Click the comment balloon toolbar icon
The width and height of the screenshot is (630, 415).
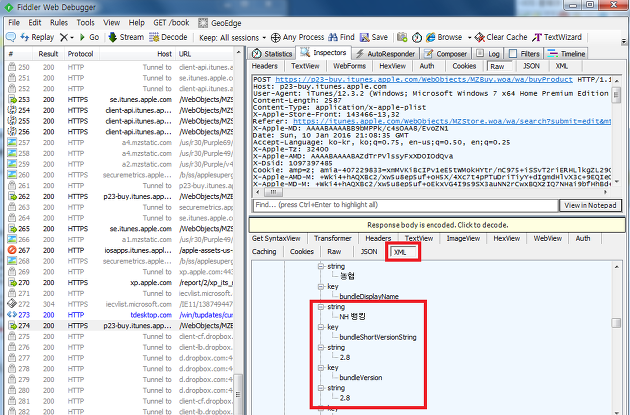11,37
